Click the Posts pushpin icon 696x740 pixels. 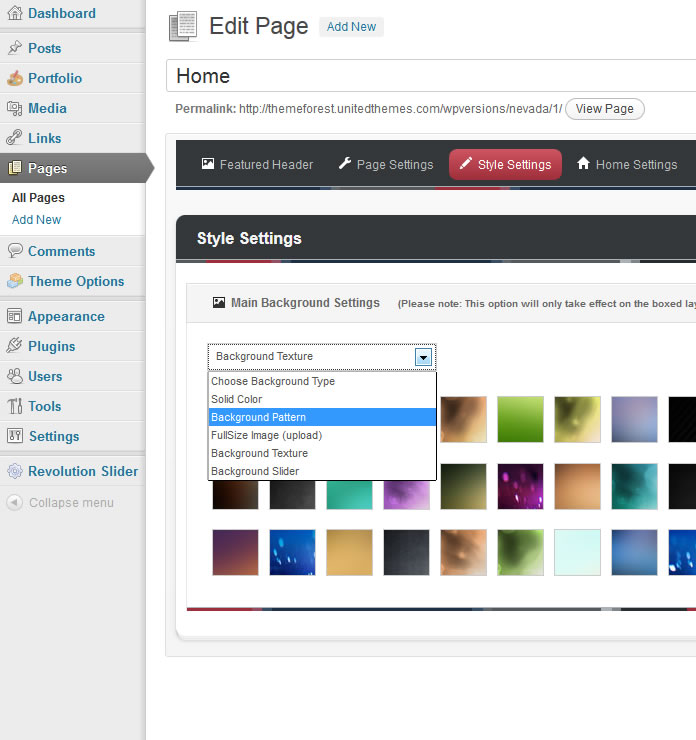[14, 48]
